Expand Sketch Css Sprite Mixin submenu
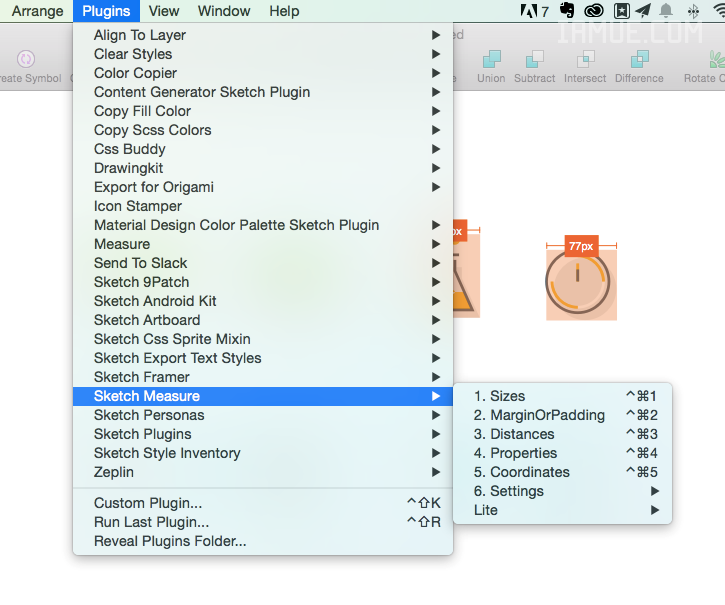The width and height of the screenshot is (725, 605). point(263,339)
